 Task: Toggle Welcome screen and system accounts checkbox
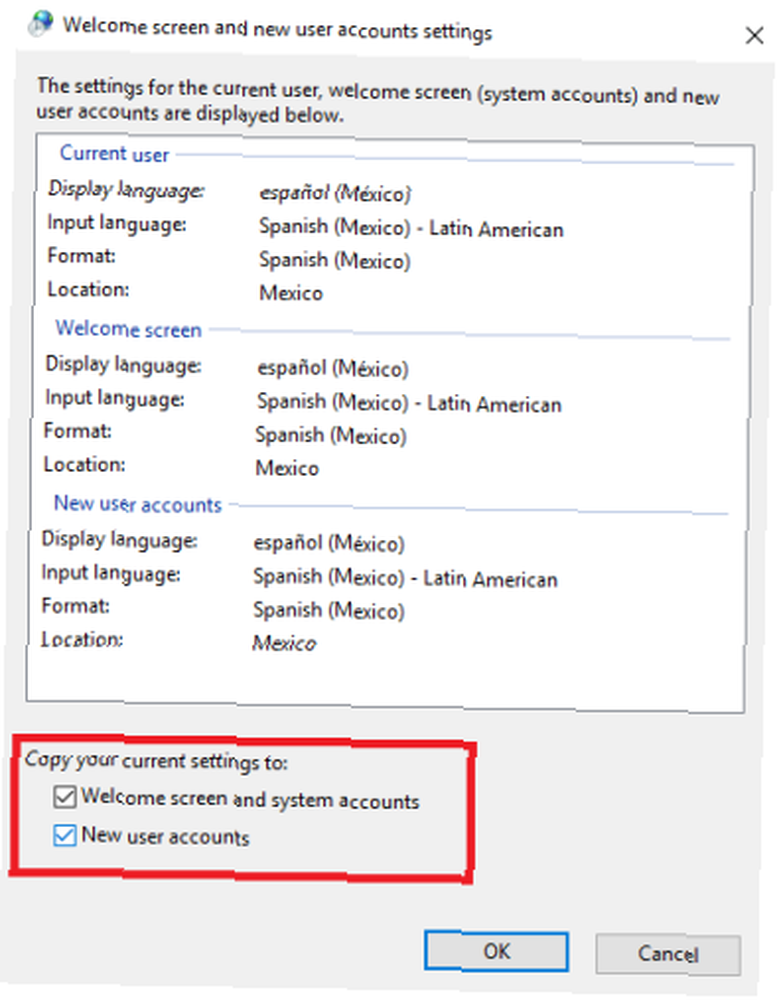(65, 797)
